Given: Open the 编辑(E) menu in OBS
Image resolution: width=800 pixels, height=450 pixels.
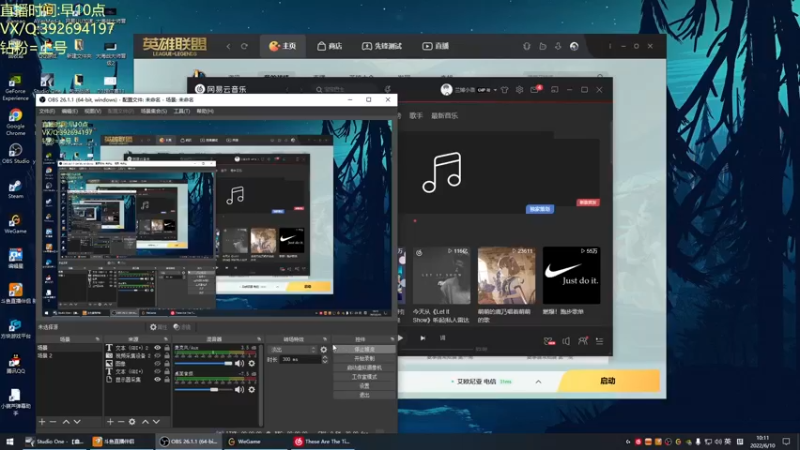Looking at the screenshot, I should click(69, 111).
